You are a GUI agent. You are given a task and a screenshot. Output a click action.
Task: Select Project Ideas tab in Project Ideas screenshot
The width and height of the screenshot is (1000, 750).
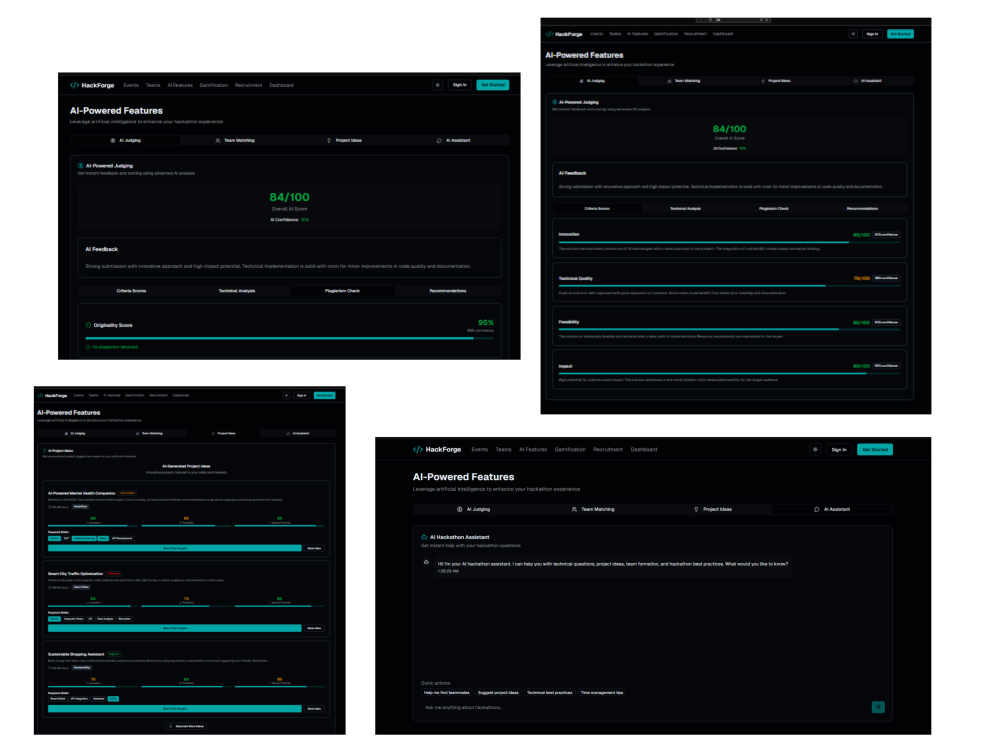pos(223,434)
